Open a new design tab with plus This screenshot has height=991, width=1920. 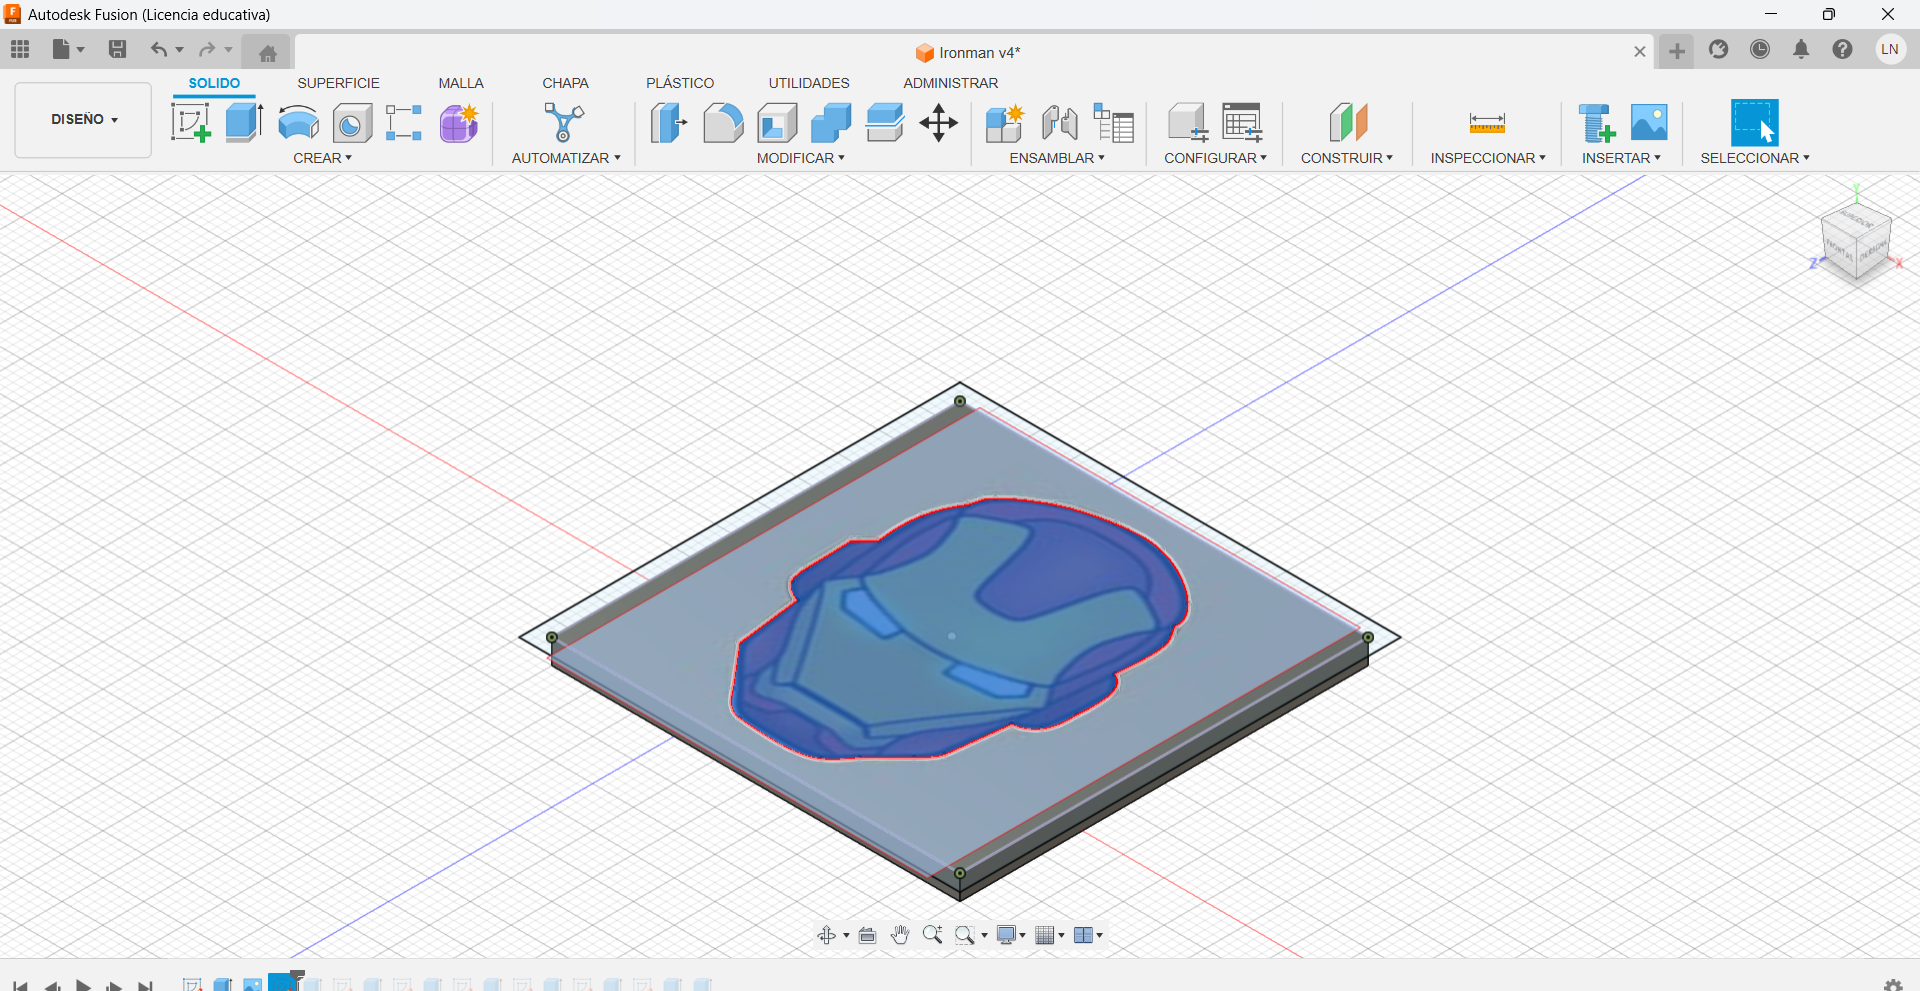click(1677, 51)
